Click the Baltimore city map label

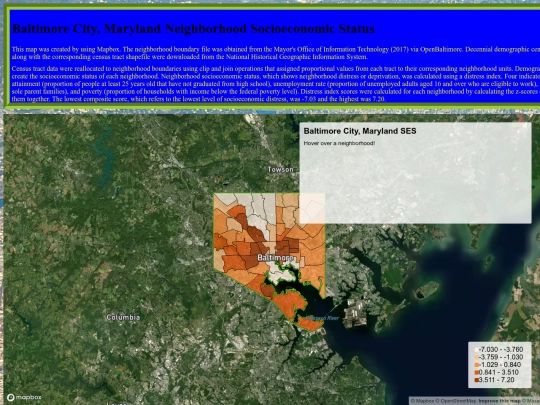pyautogui.click(x=276, y=258)
